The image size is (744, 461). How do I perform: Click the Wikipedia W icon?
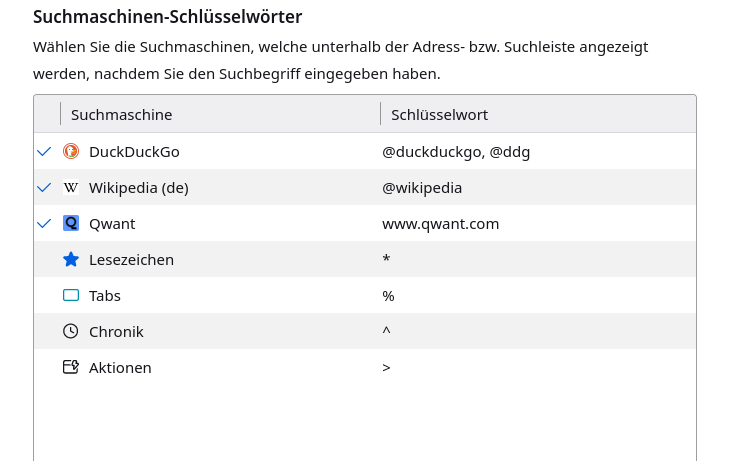pyautogui.click(x=71, y=188)
